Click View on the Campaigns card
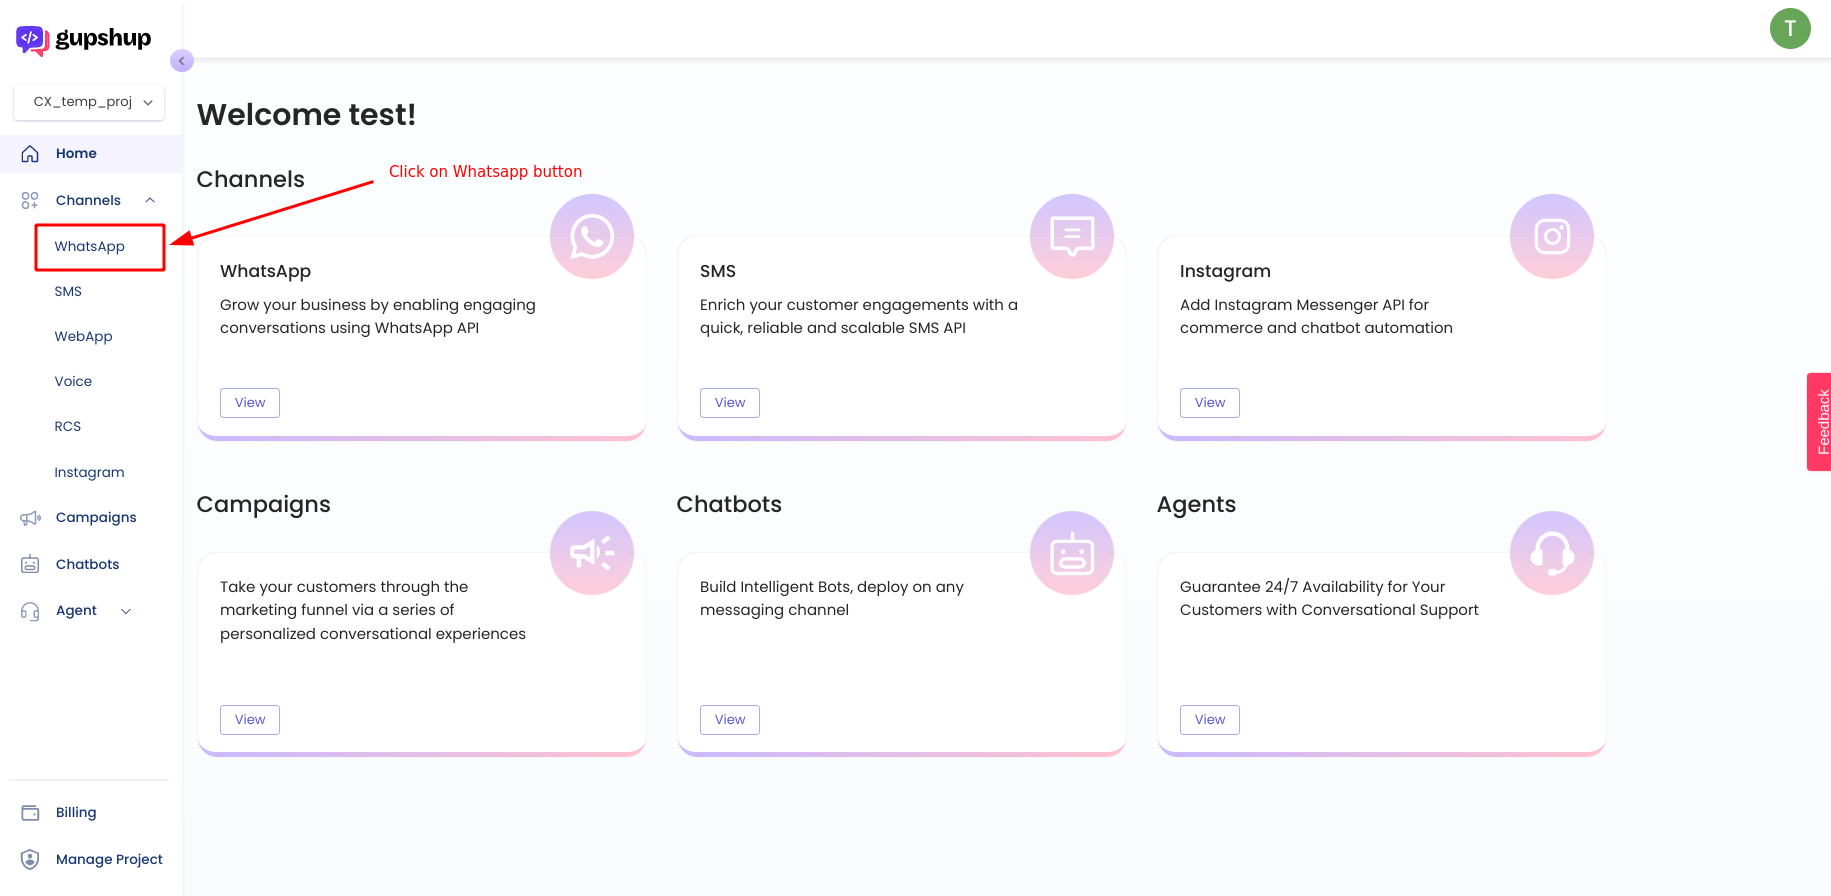The height and width of the screenshot is (896, 1831). [x=250, y=720]
